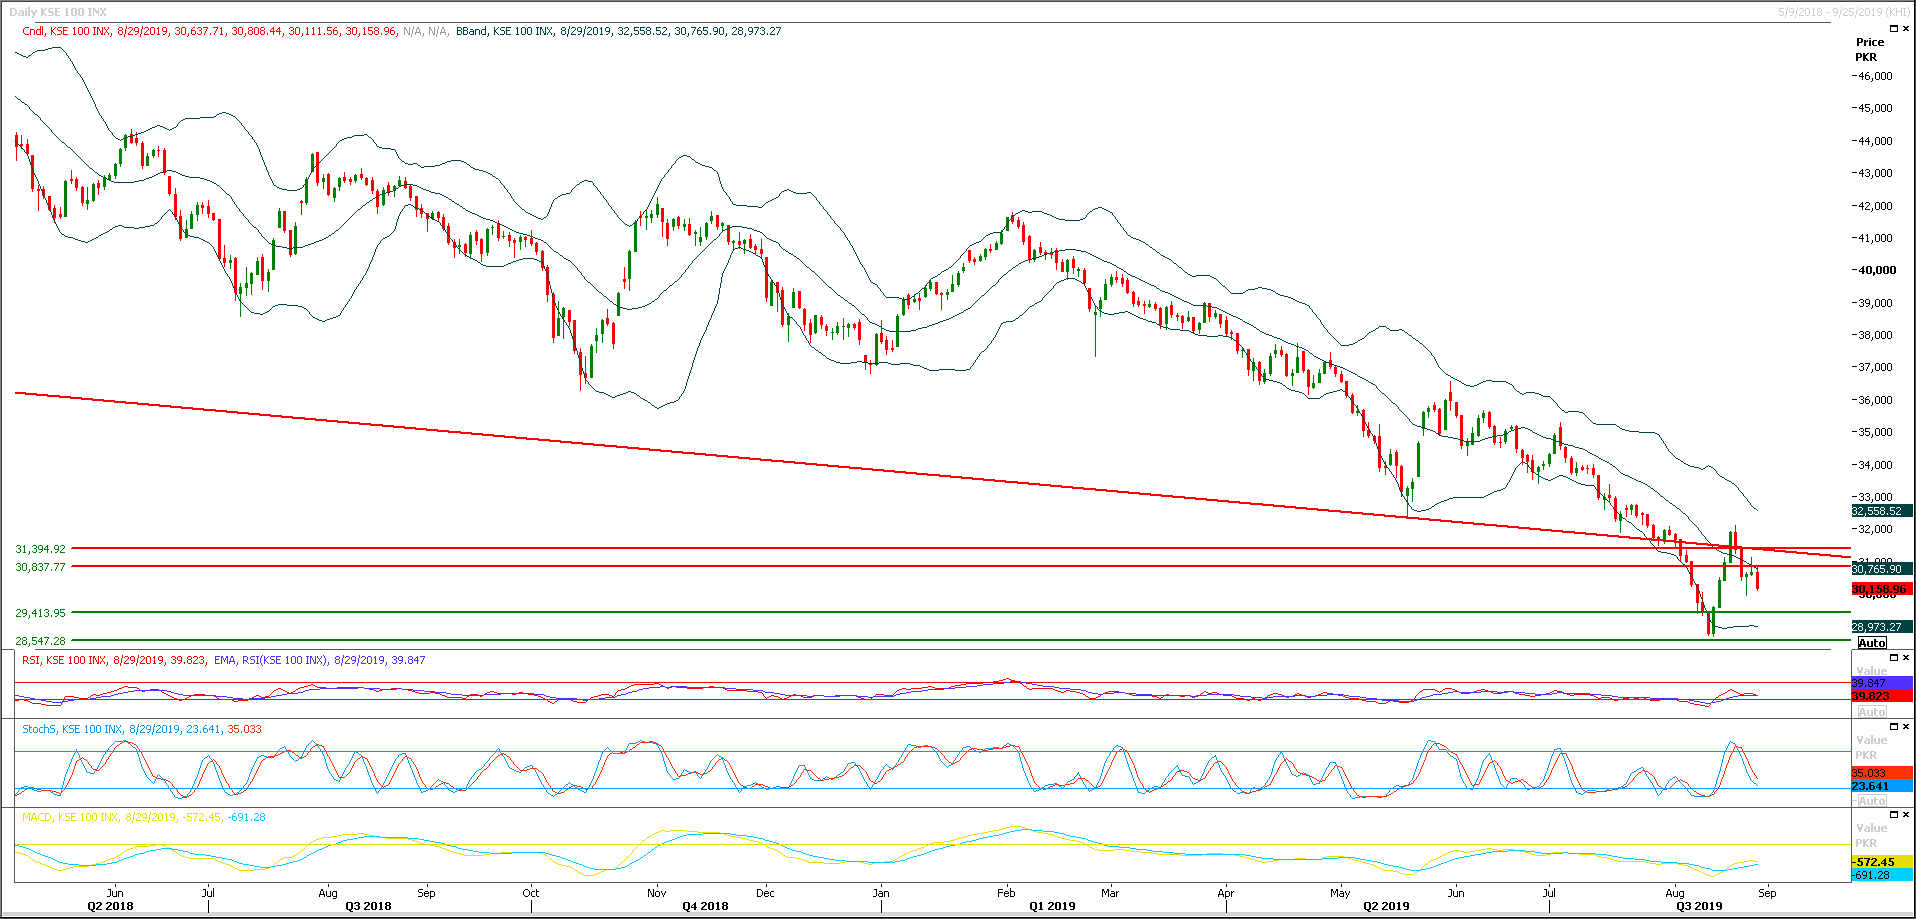Close the StochS indicator pane
Image resolution: width=1916 pixels, height=919 pixels.
click(1906, 726)
